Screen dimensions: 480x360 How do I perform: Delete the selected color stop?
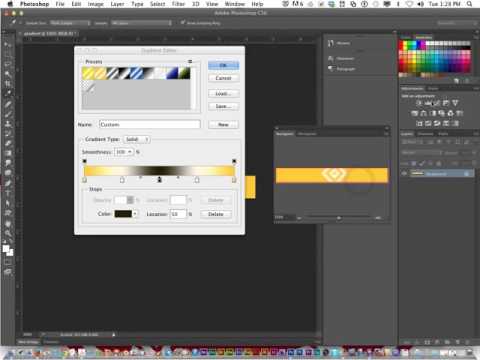point(216,214)
